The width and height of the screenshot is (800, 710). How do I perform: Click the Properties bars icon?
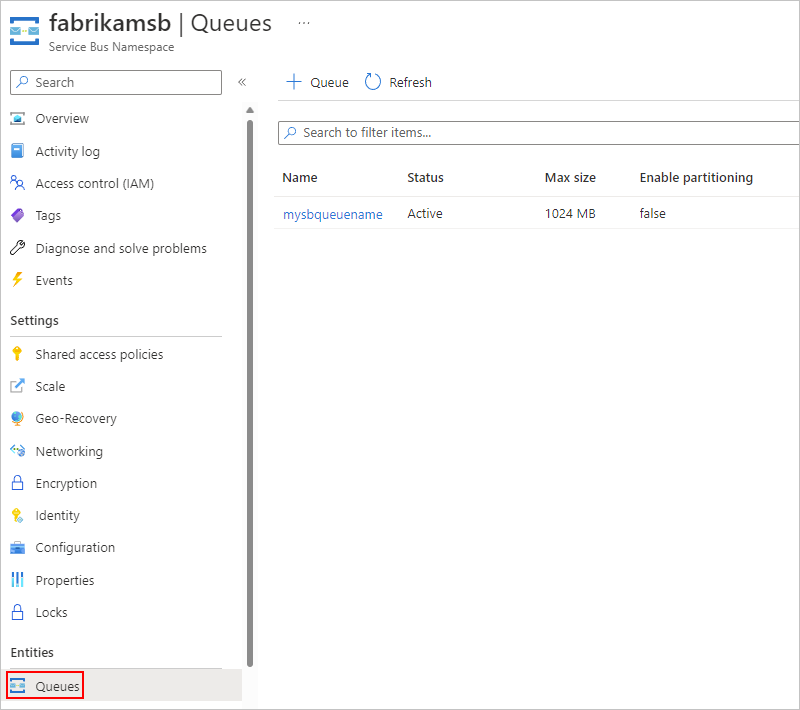click(x=18, y=579)
